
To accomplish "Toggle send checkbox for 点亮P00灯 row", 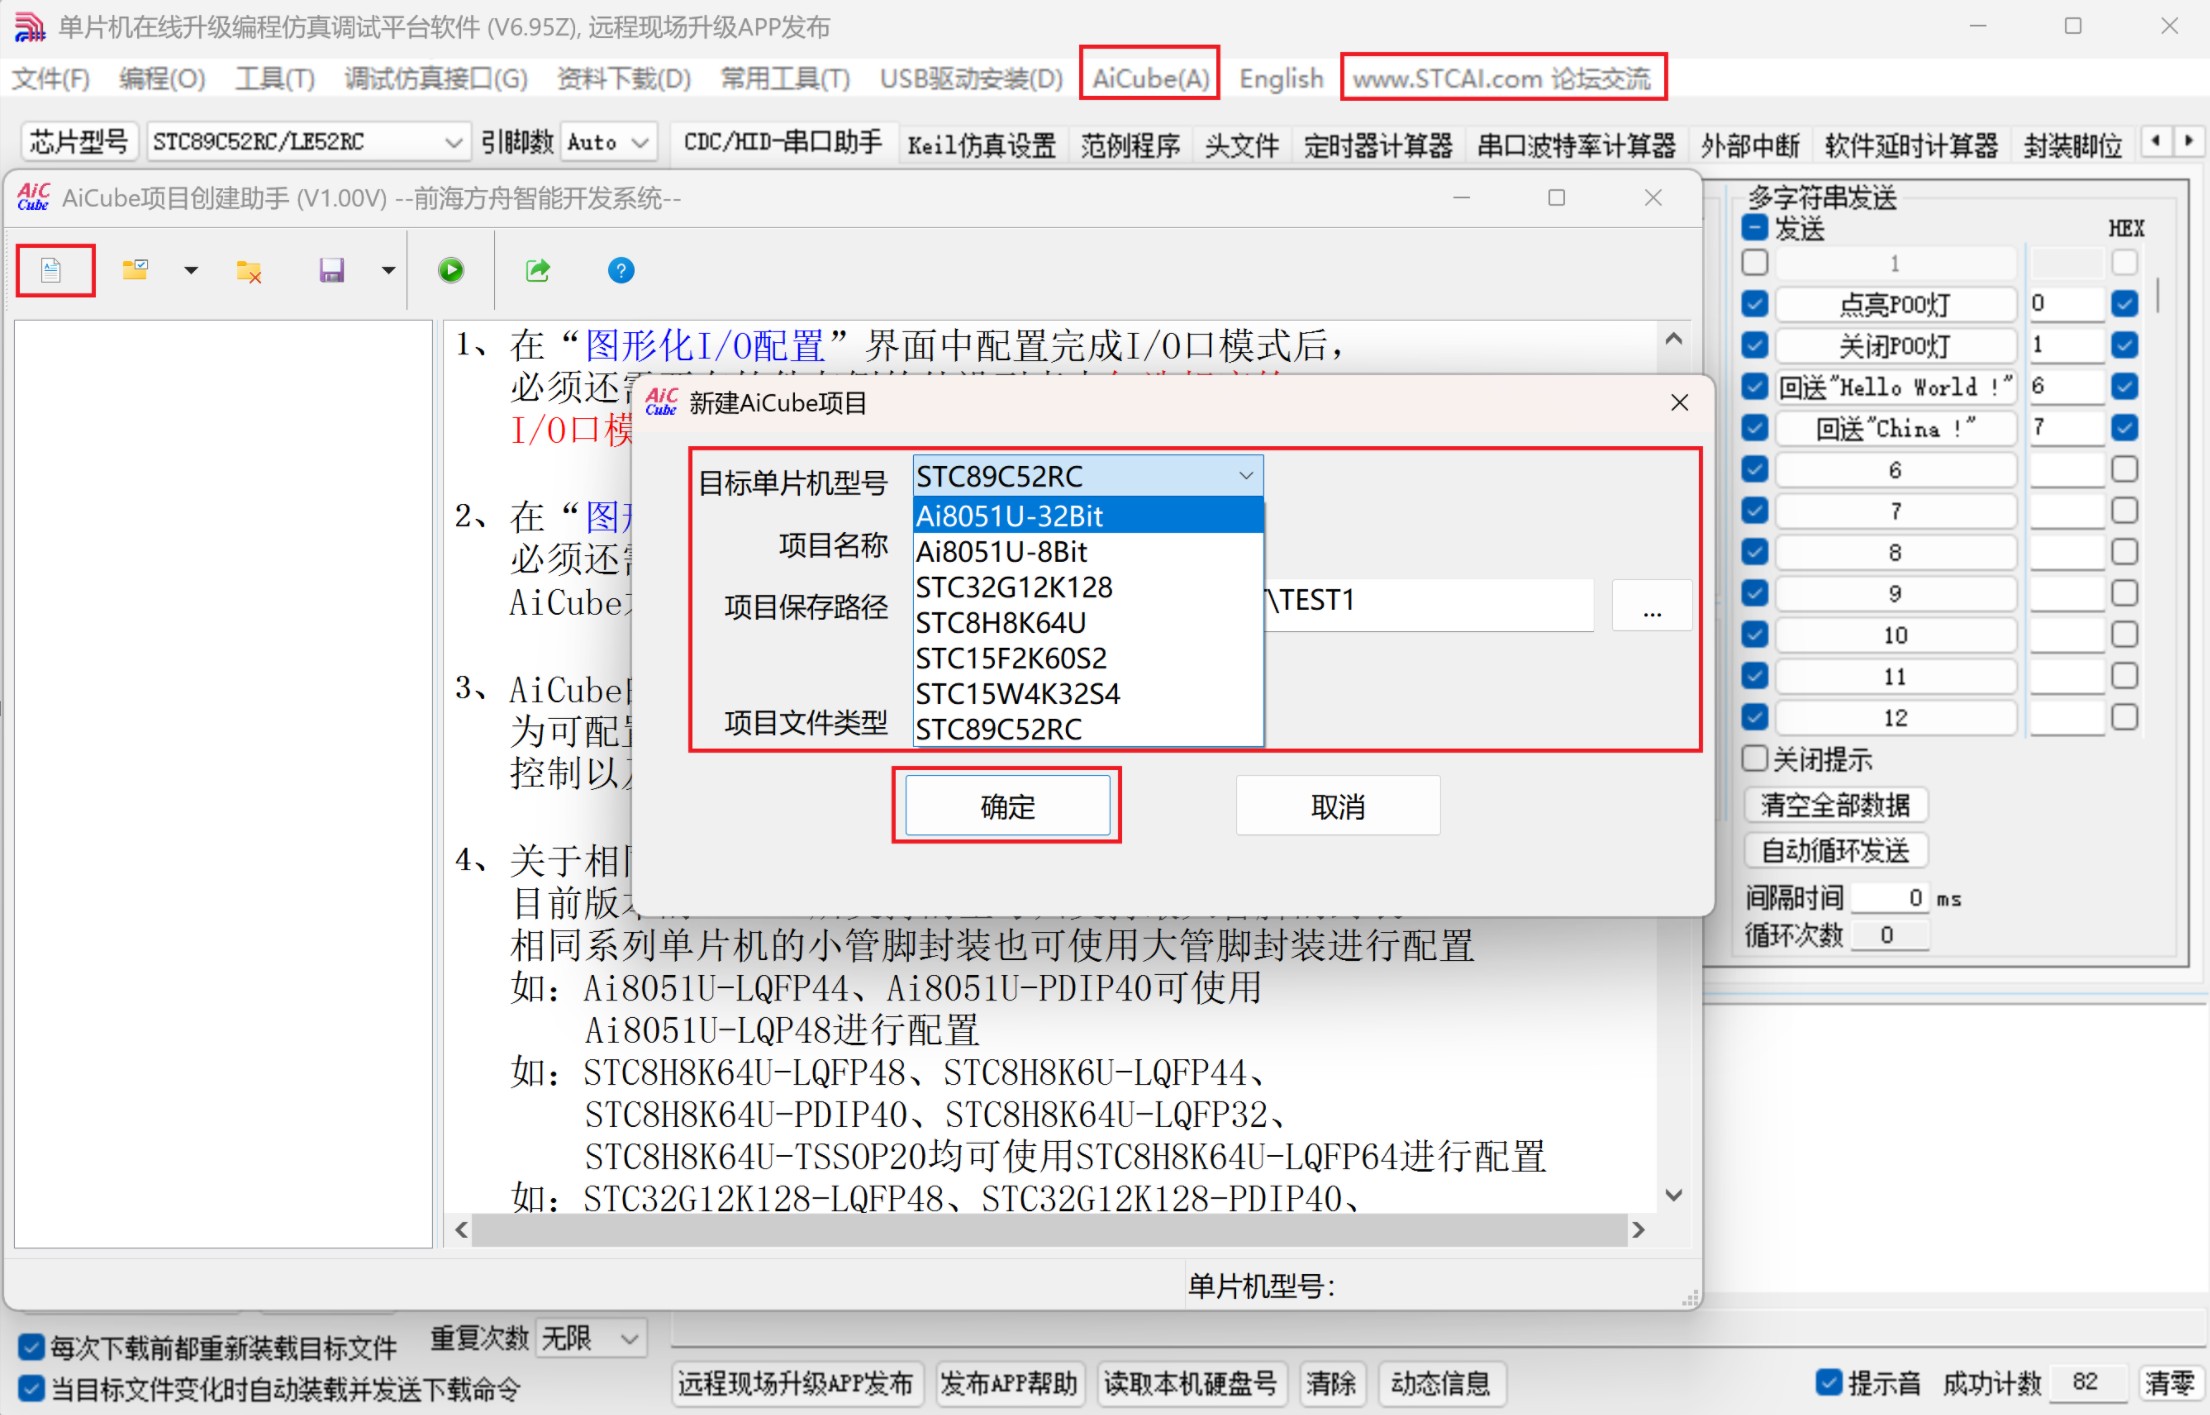I will [x=1755, y=303].
